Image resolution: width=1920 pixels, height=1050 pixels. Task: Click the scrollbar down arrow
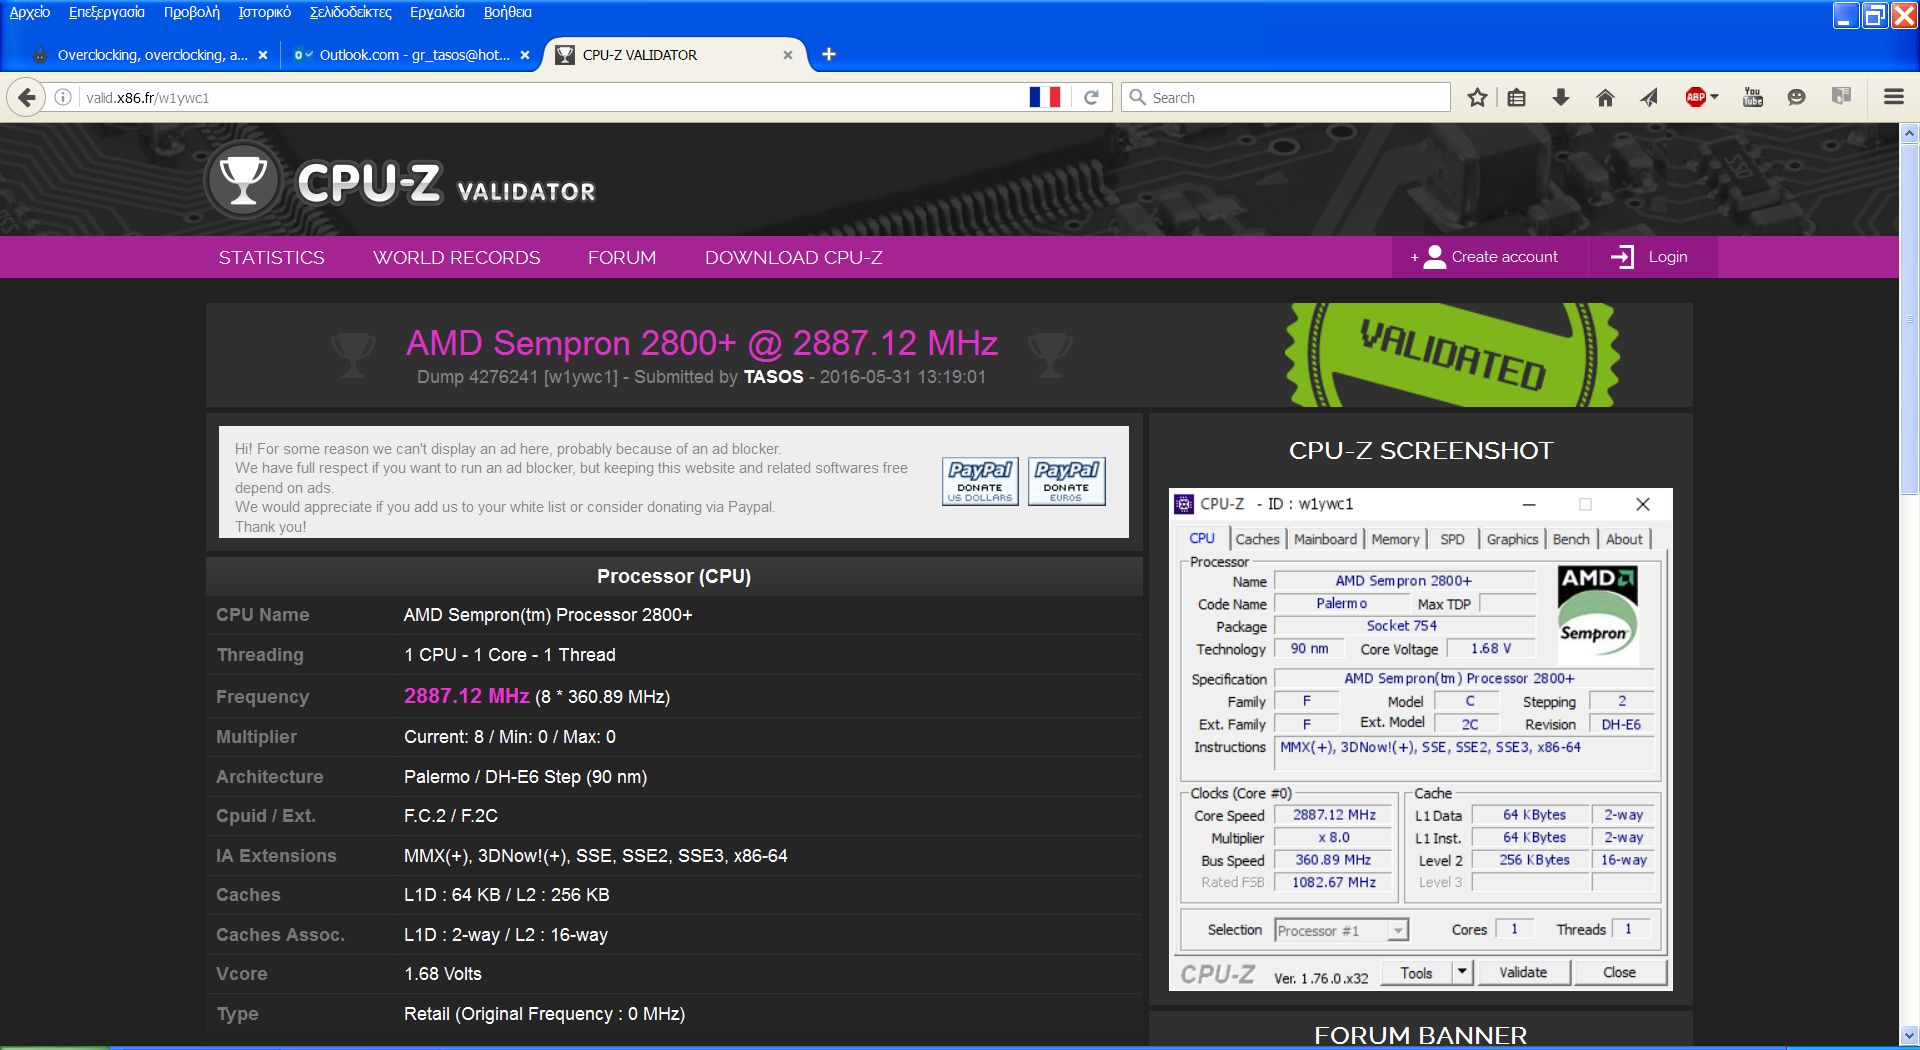[x=1909, y=1034]
